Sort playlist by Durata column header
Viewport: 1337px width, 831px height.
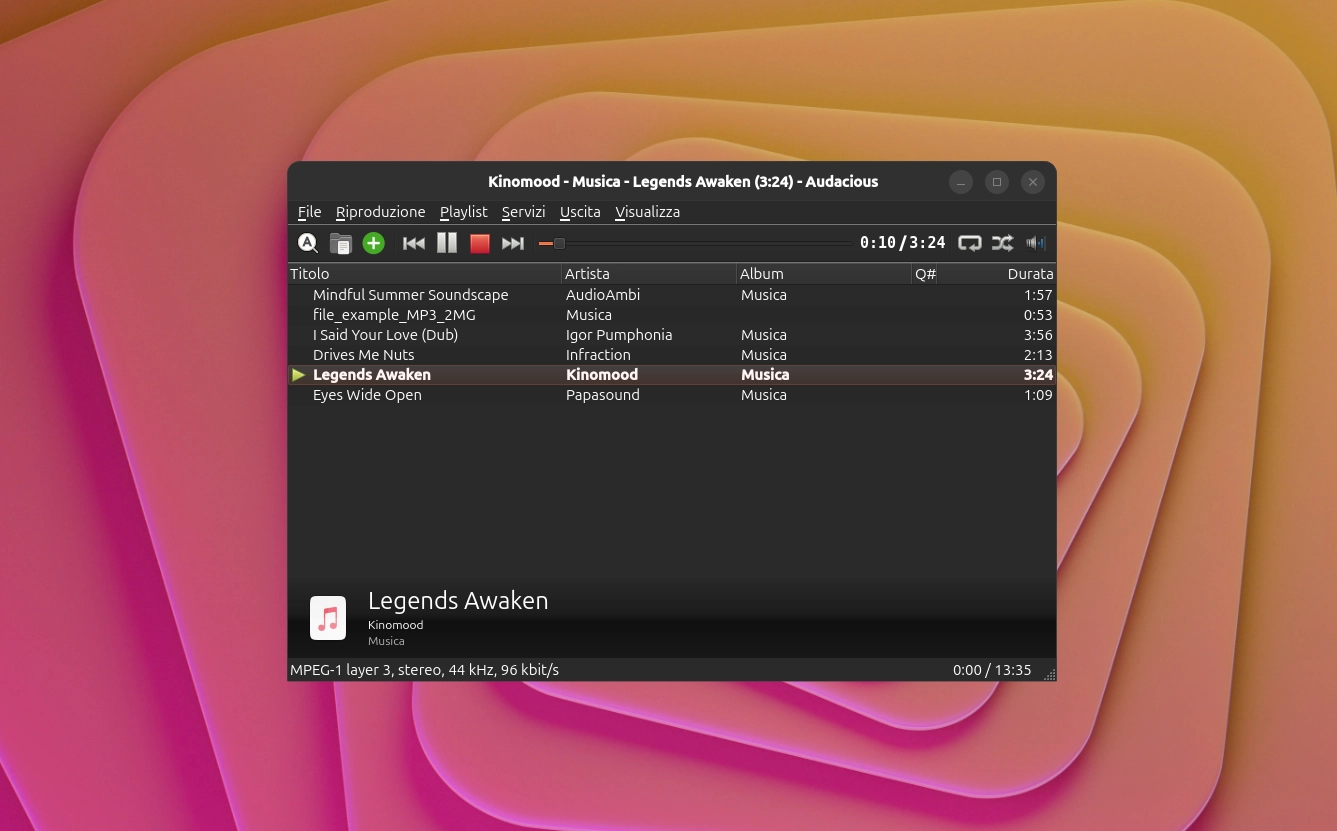coord(1029,274)
